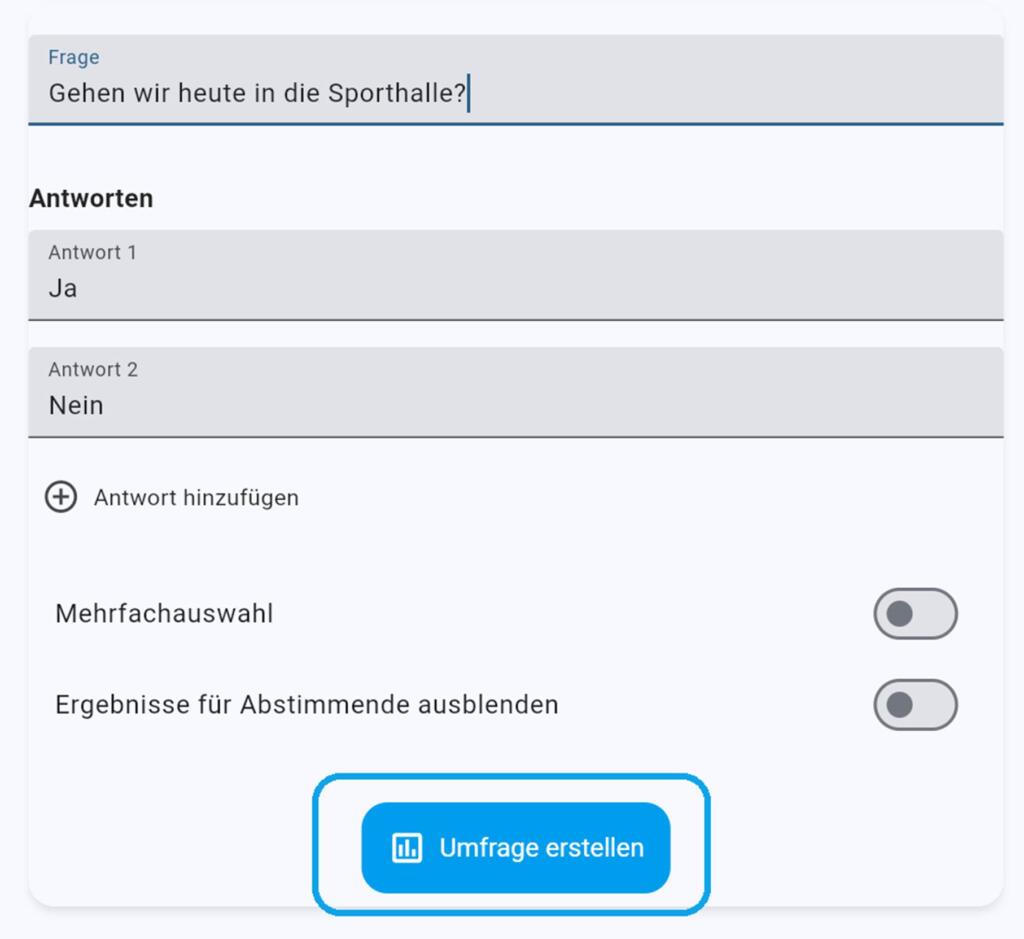Click the poll chart icon in the button
This screenshot has height=939, width=1024.
click(407, 848)
